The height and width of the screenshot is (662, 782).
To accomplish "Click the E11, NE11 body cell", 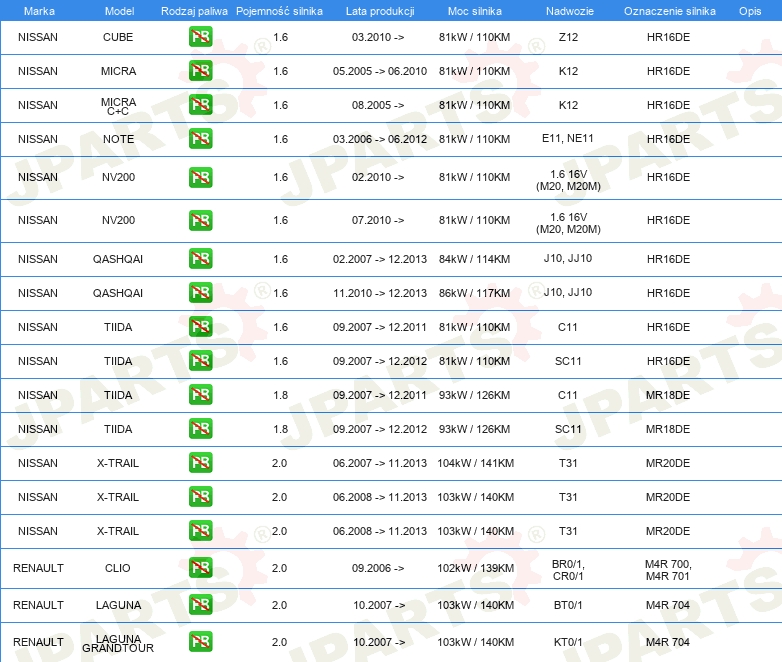I will tap(568, 138).
